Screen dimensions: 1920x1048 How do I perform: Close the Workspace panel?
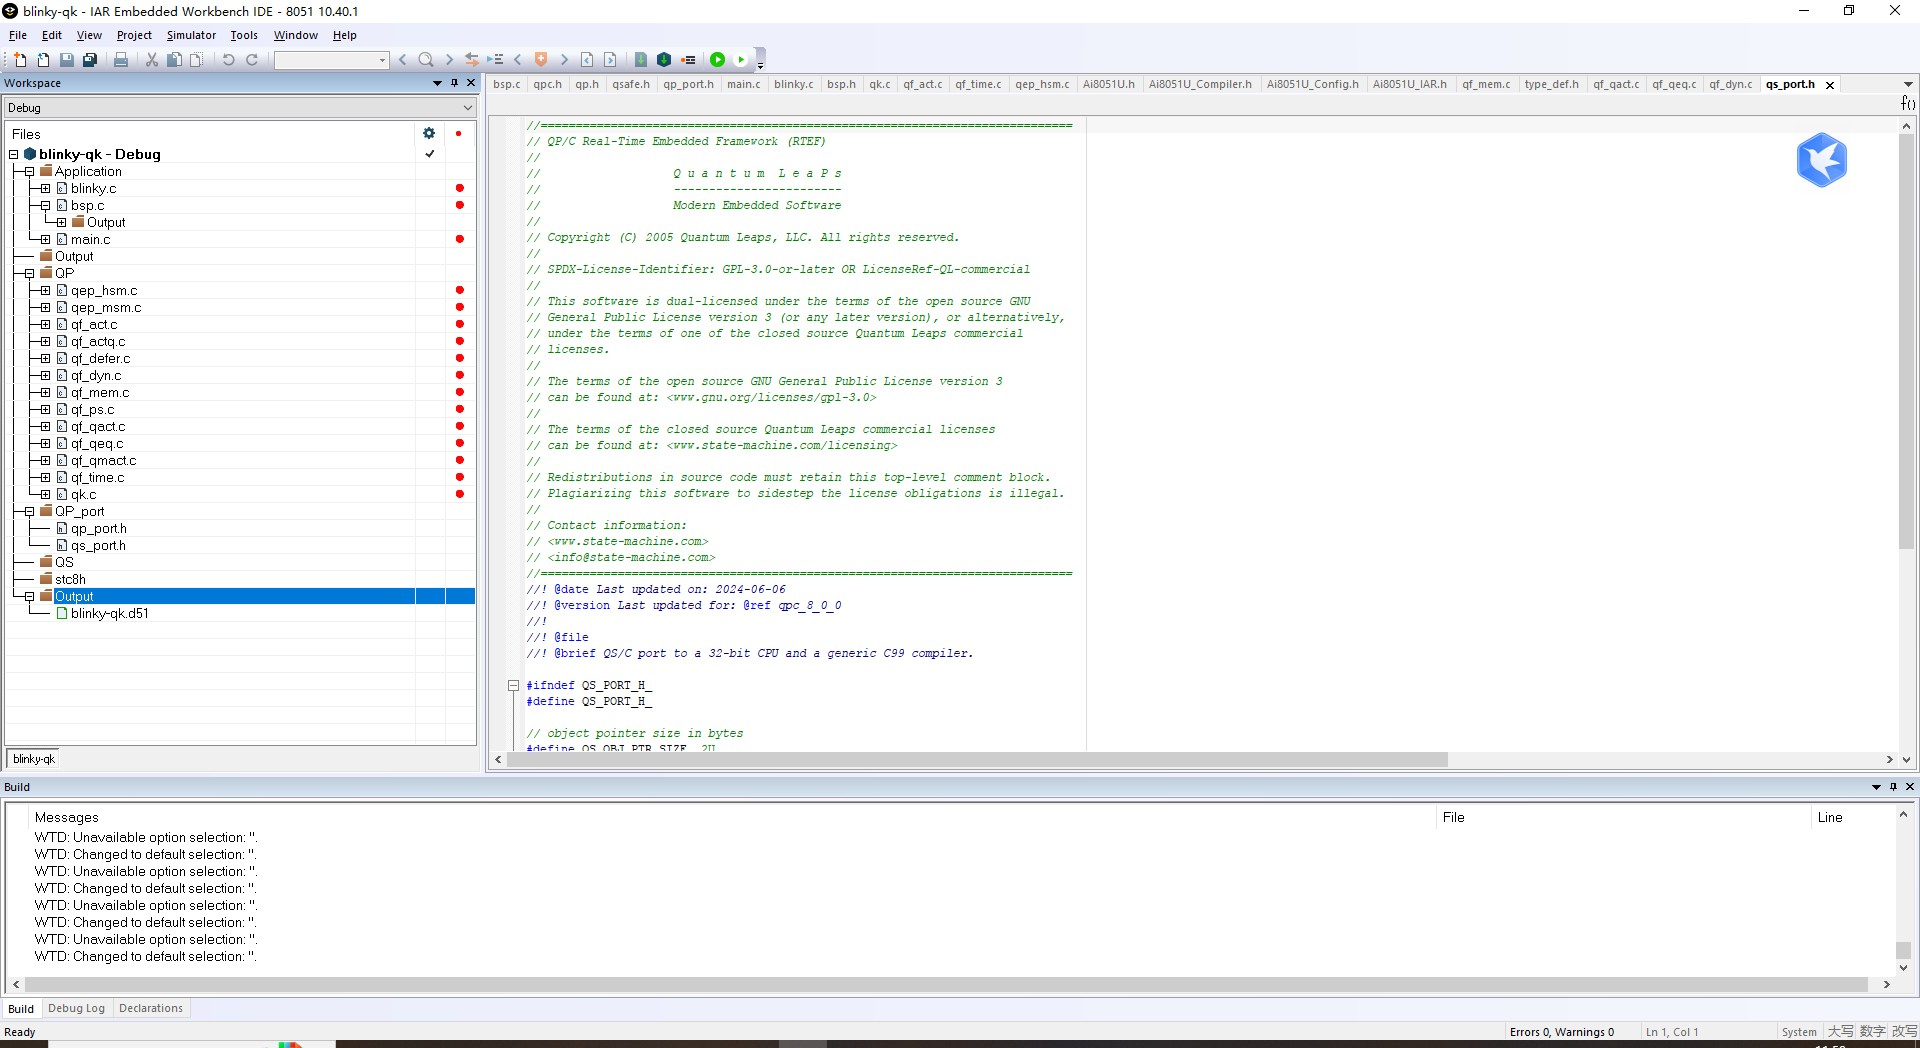[471, 83]
